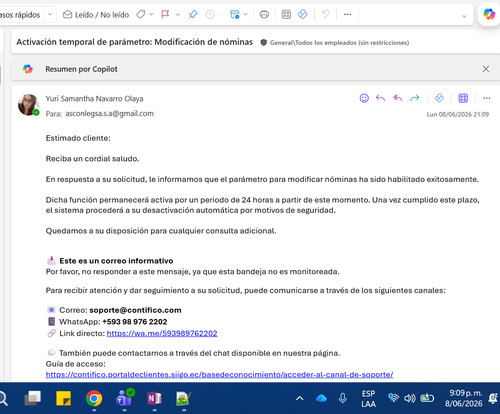Click the undo arrow icon
Screen dimensions: 500x414
(325, 14)
